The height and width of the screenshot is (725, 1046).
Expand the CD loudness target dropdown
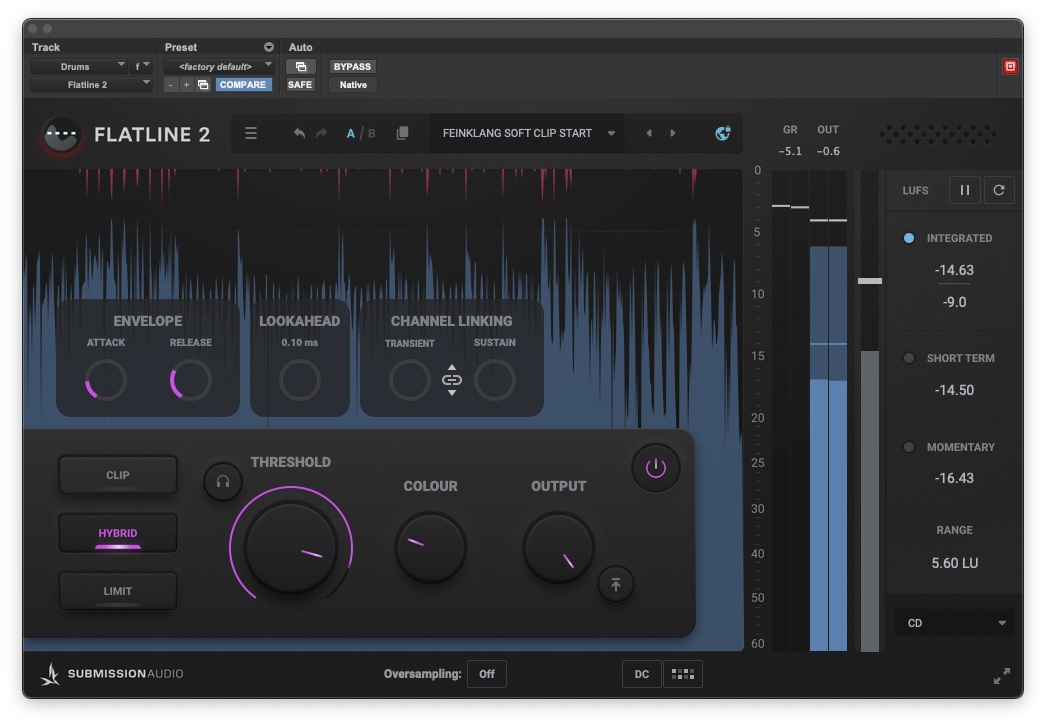(954, 623)
